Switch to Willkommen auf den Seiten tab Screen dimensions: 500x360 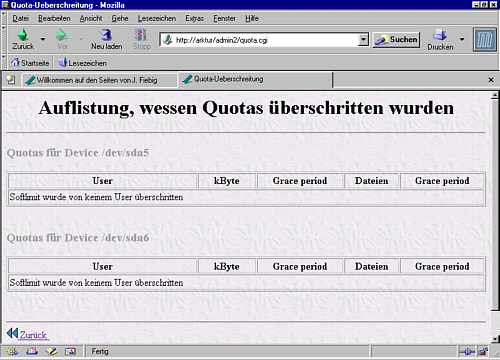point(99,80)
